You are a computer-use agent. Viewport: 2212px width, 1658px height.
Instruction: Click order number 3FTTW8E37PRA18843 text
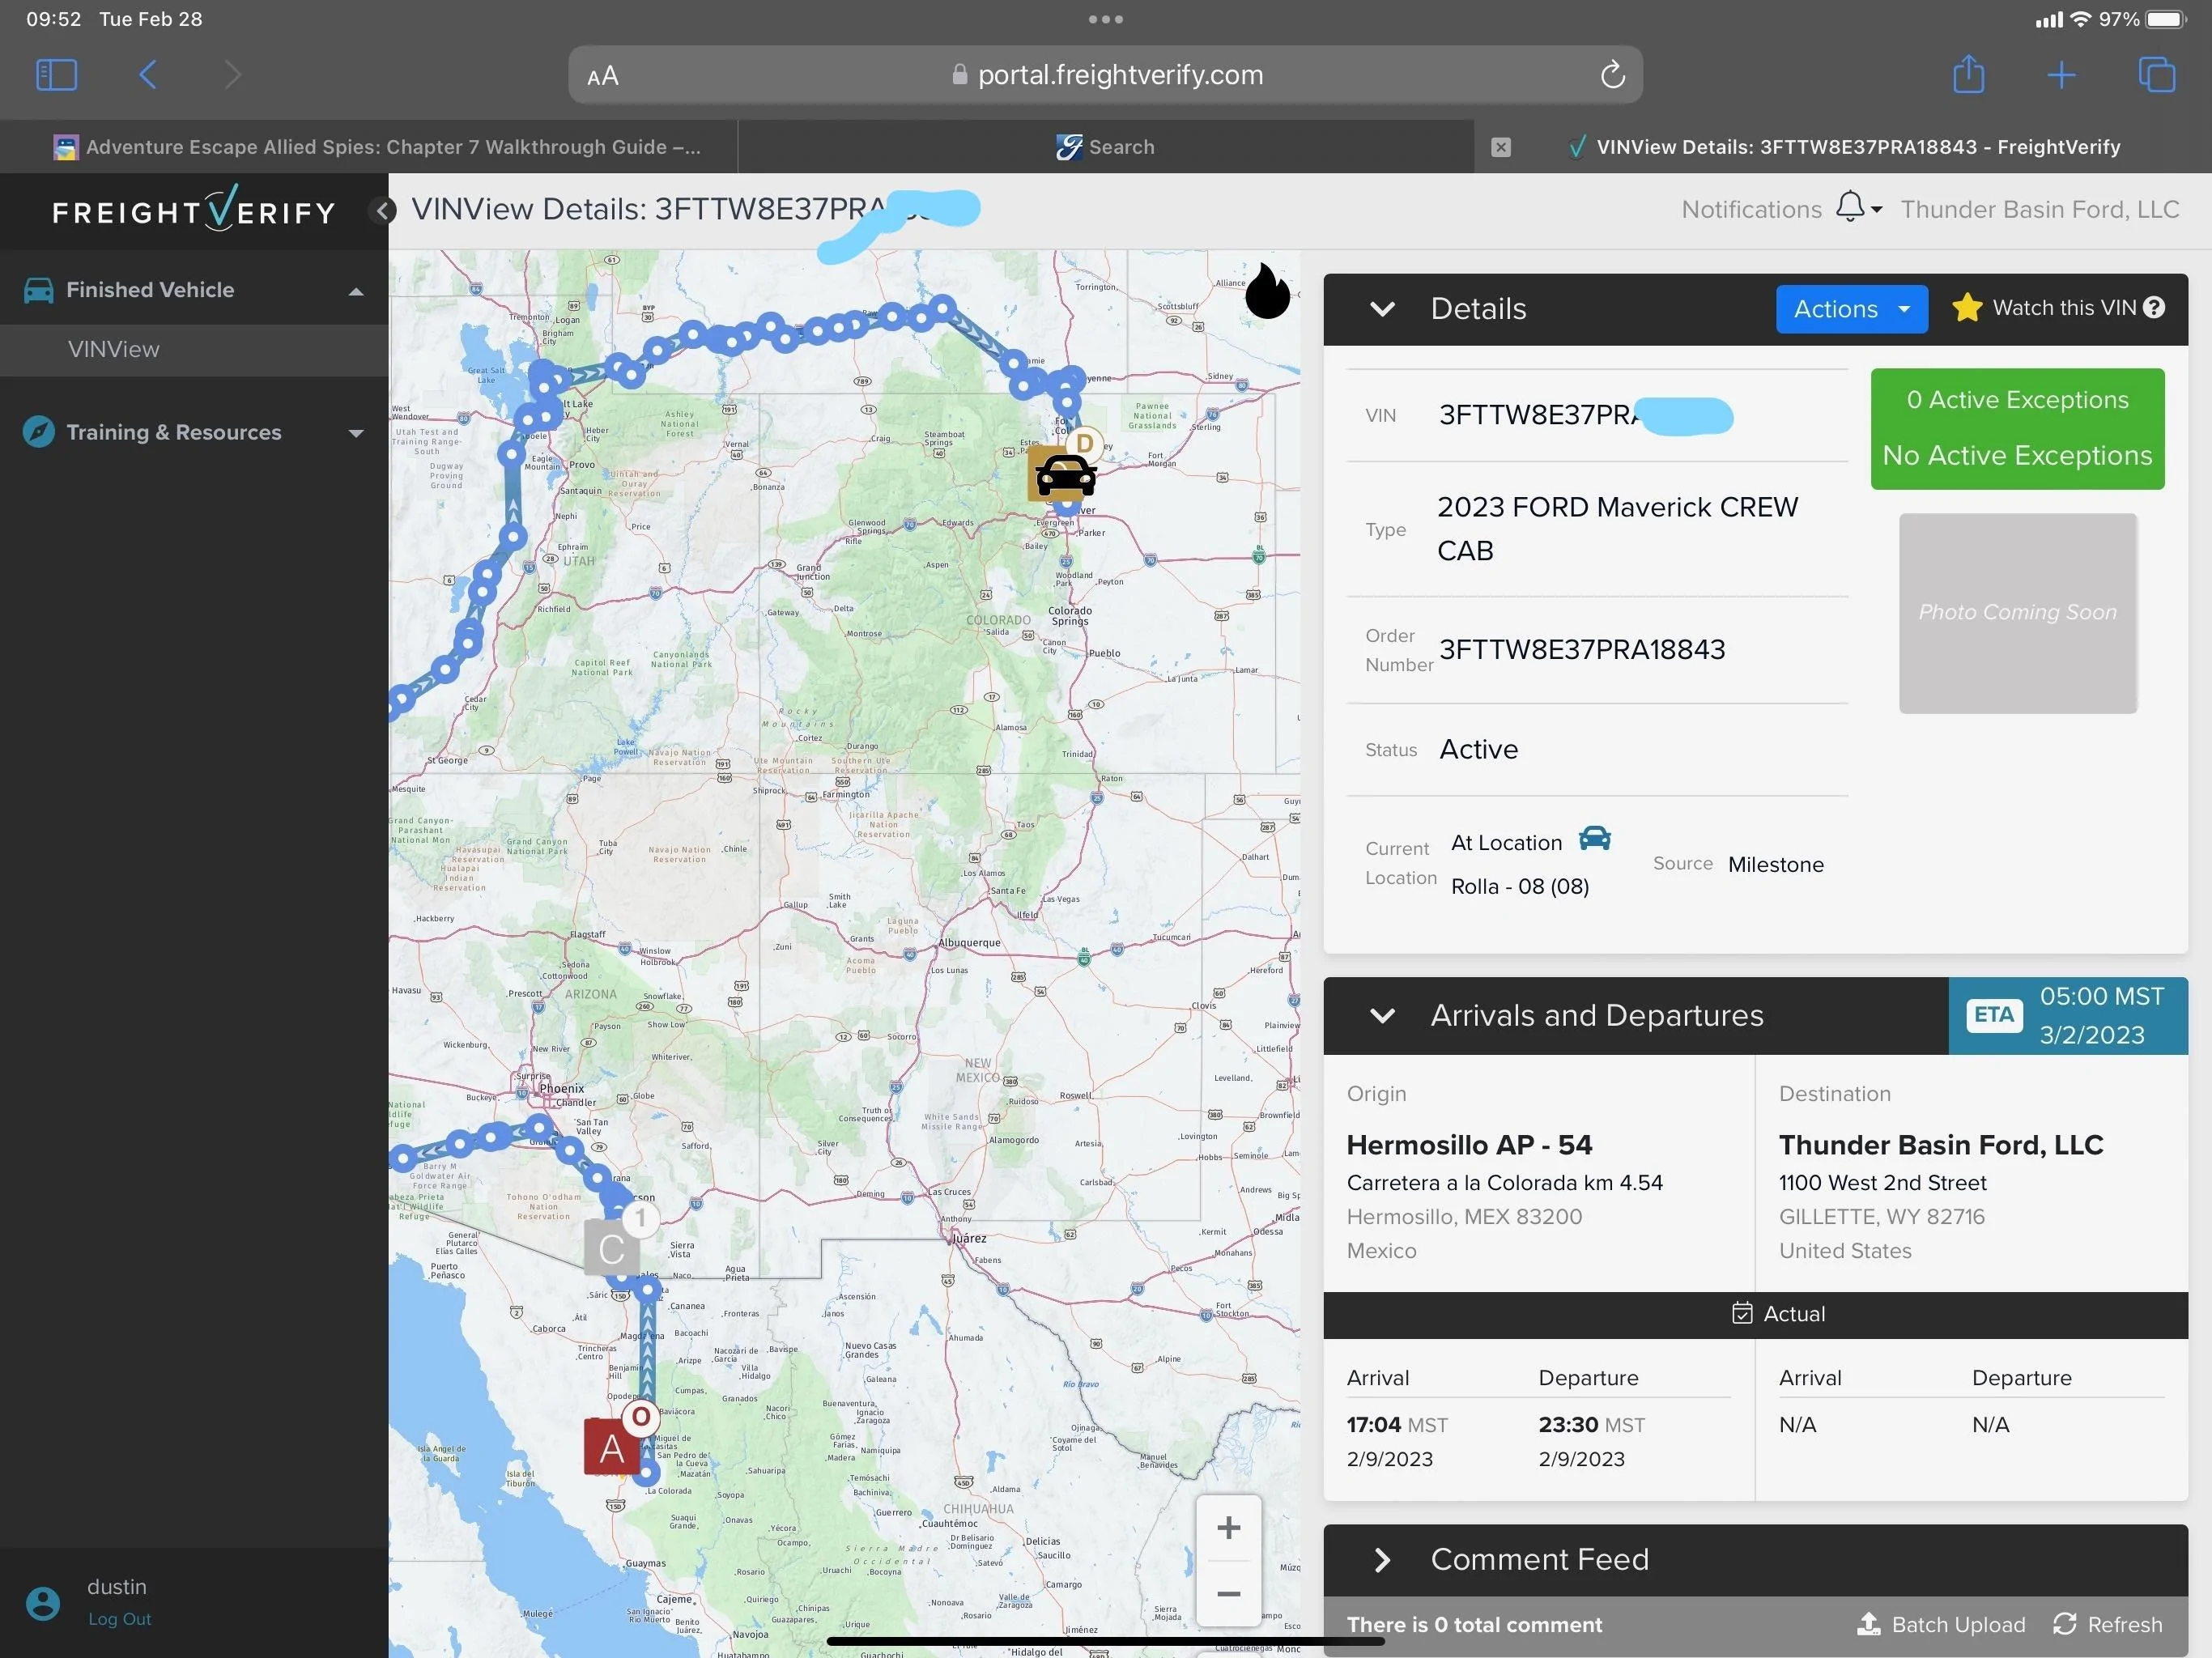pos(1582,650)
